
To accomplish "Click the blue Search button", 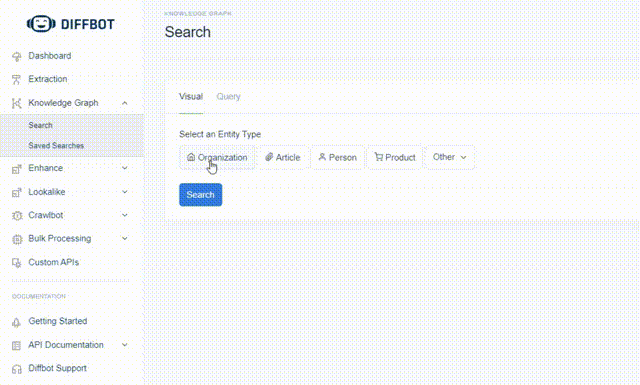I will 200,195.
